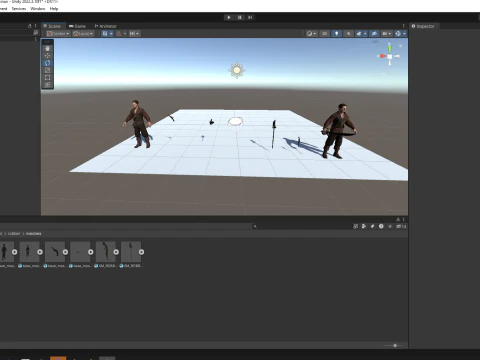Click the Pause button
480x360 pixels.
click(239, 17)
